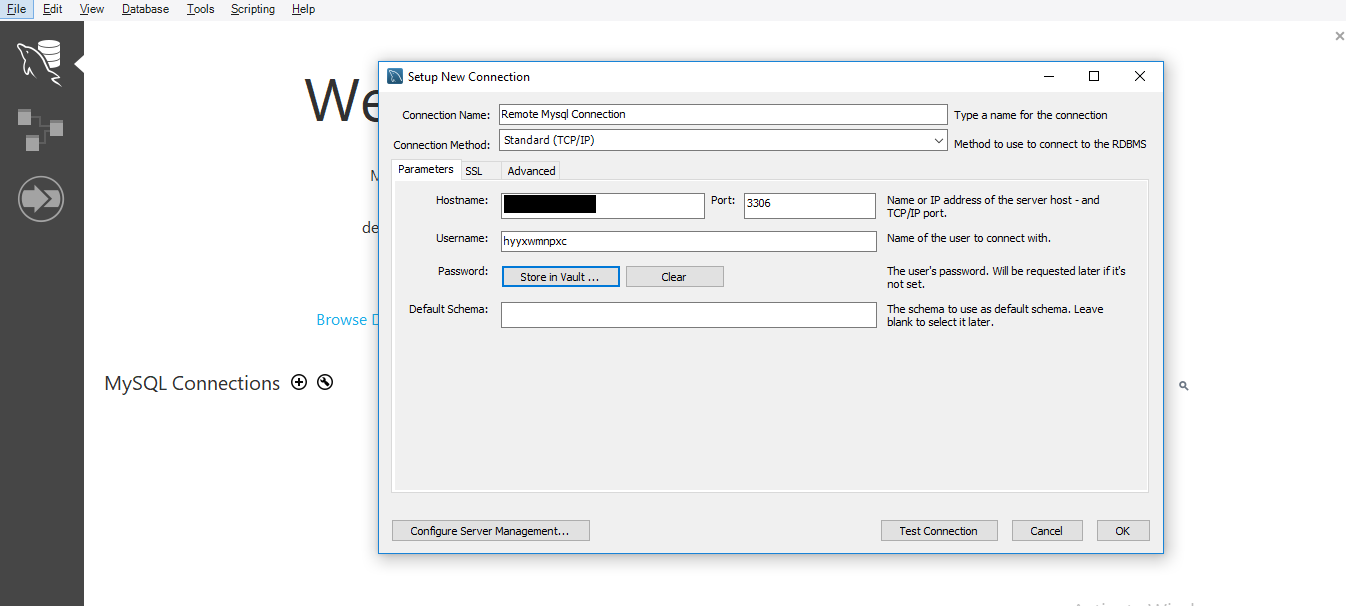This screenshot has height=606, width=1346.
Task: Open the File menu
Action: (16, 9)
